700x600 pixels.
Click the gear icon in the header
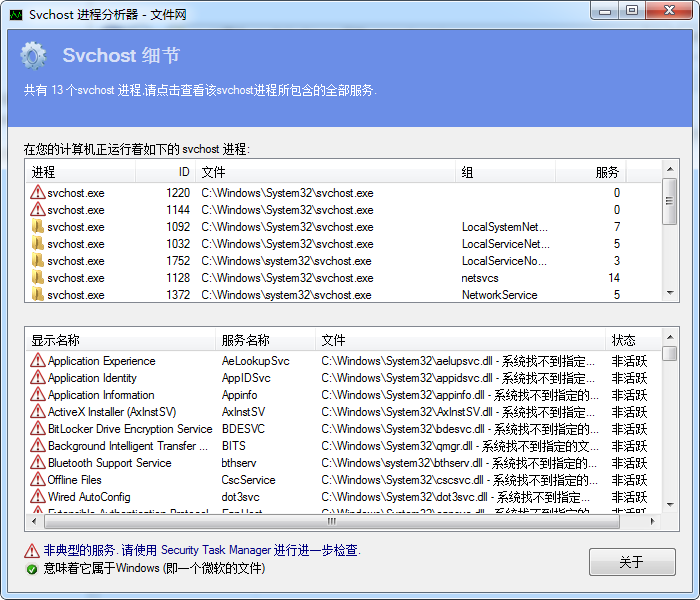coord(34,56)
